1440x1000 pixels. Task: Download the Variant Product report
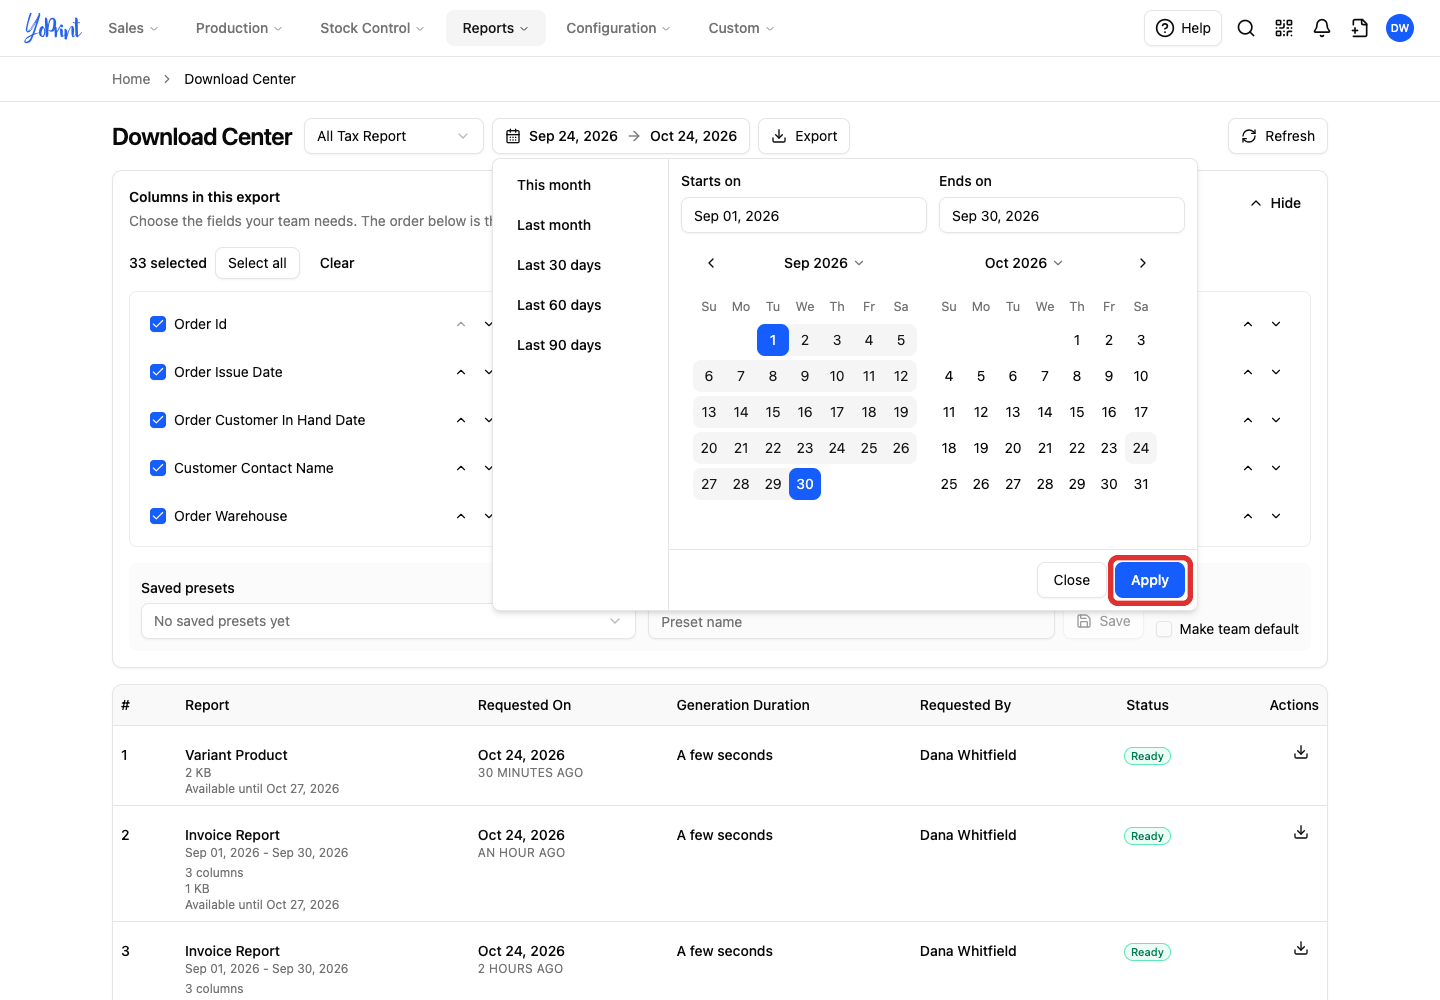1301,752
